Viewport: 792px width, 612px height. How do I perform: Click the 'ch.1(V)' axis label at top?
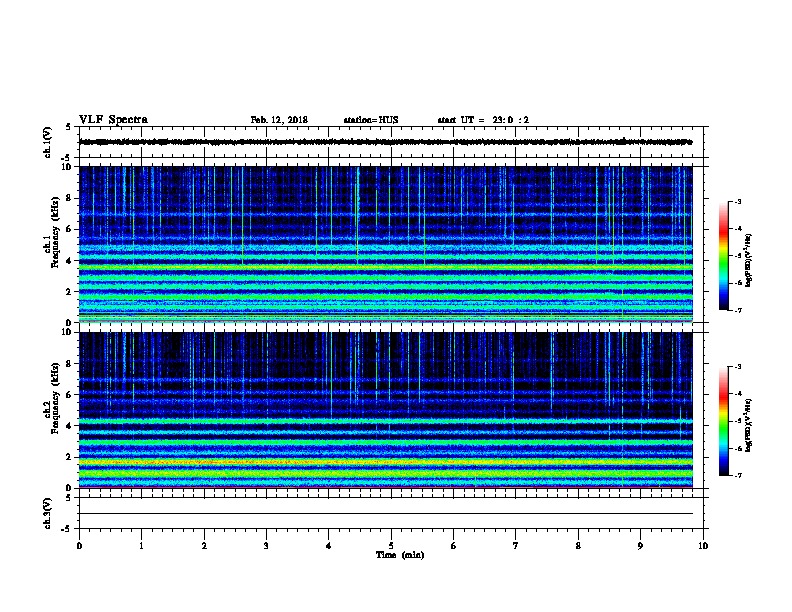point(48,142)
